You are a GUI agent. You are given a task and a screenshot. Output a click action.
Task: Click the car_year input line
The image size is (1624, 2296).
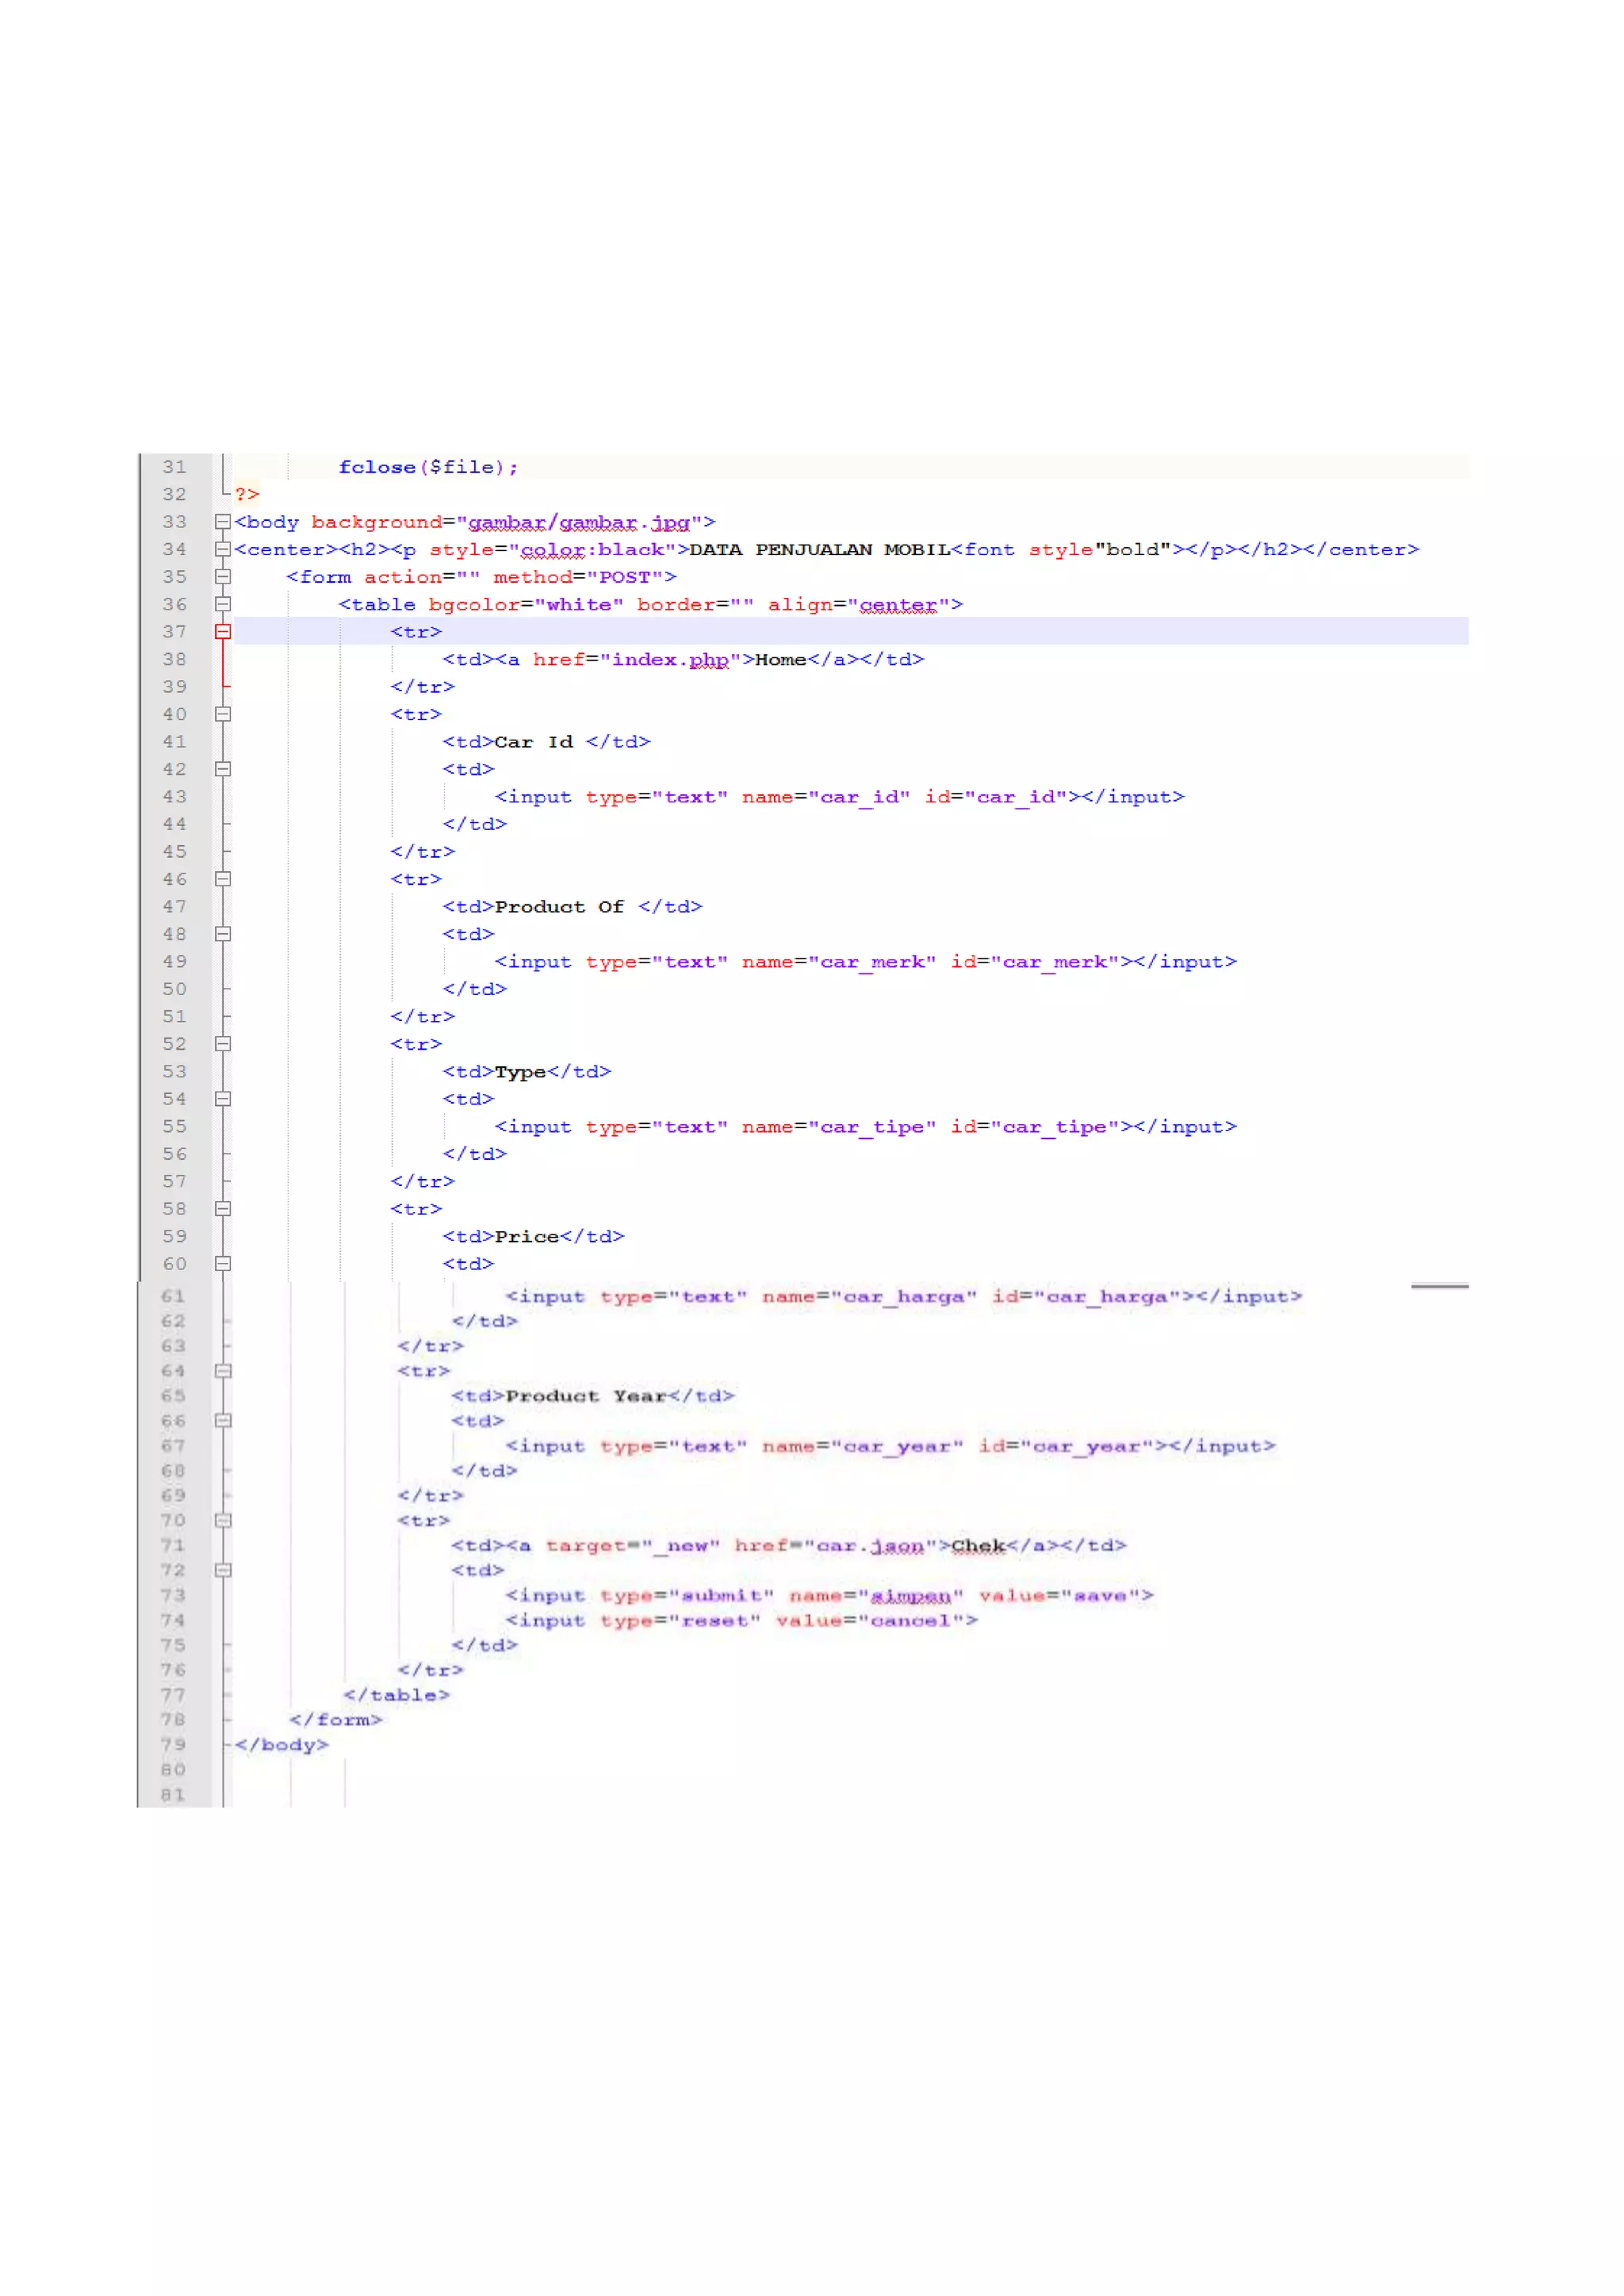(891, 1446)
